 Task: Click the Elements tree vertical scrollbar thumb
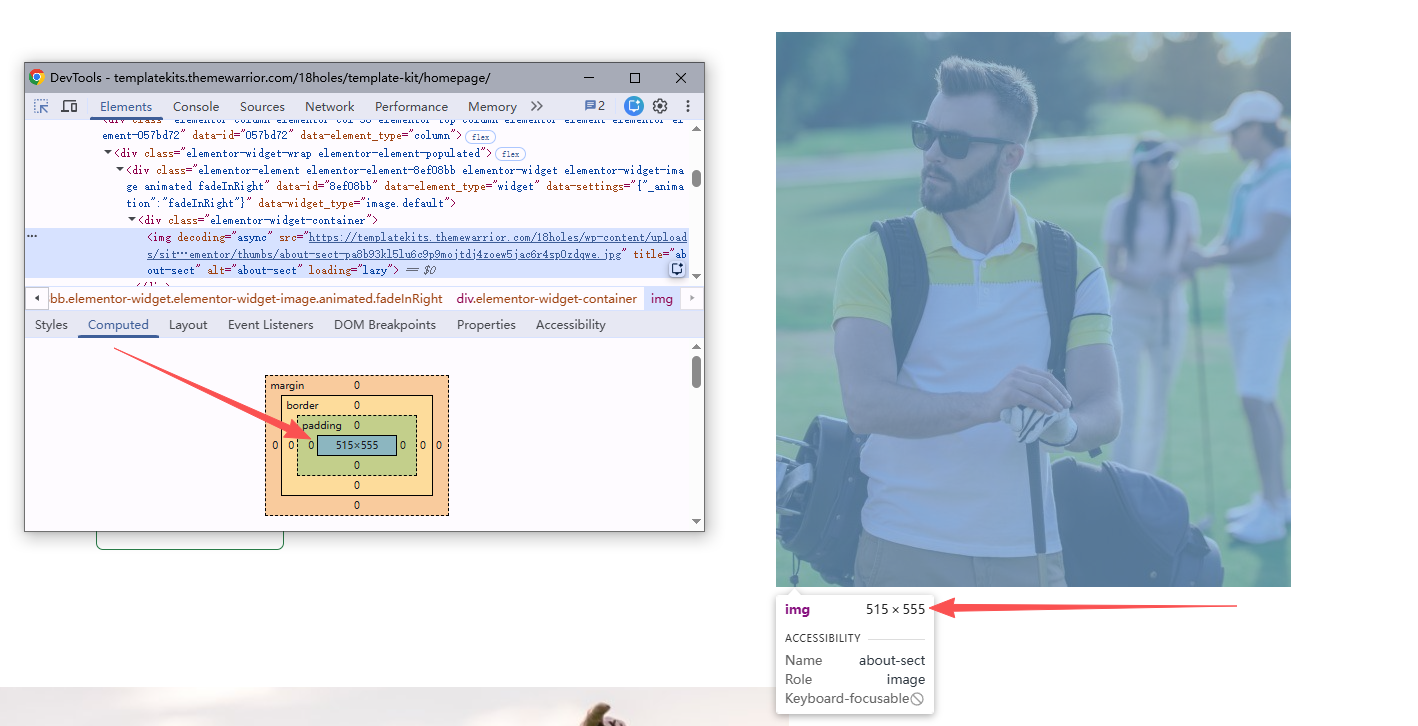click(x=696, y=178)
